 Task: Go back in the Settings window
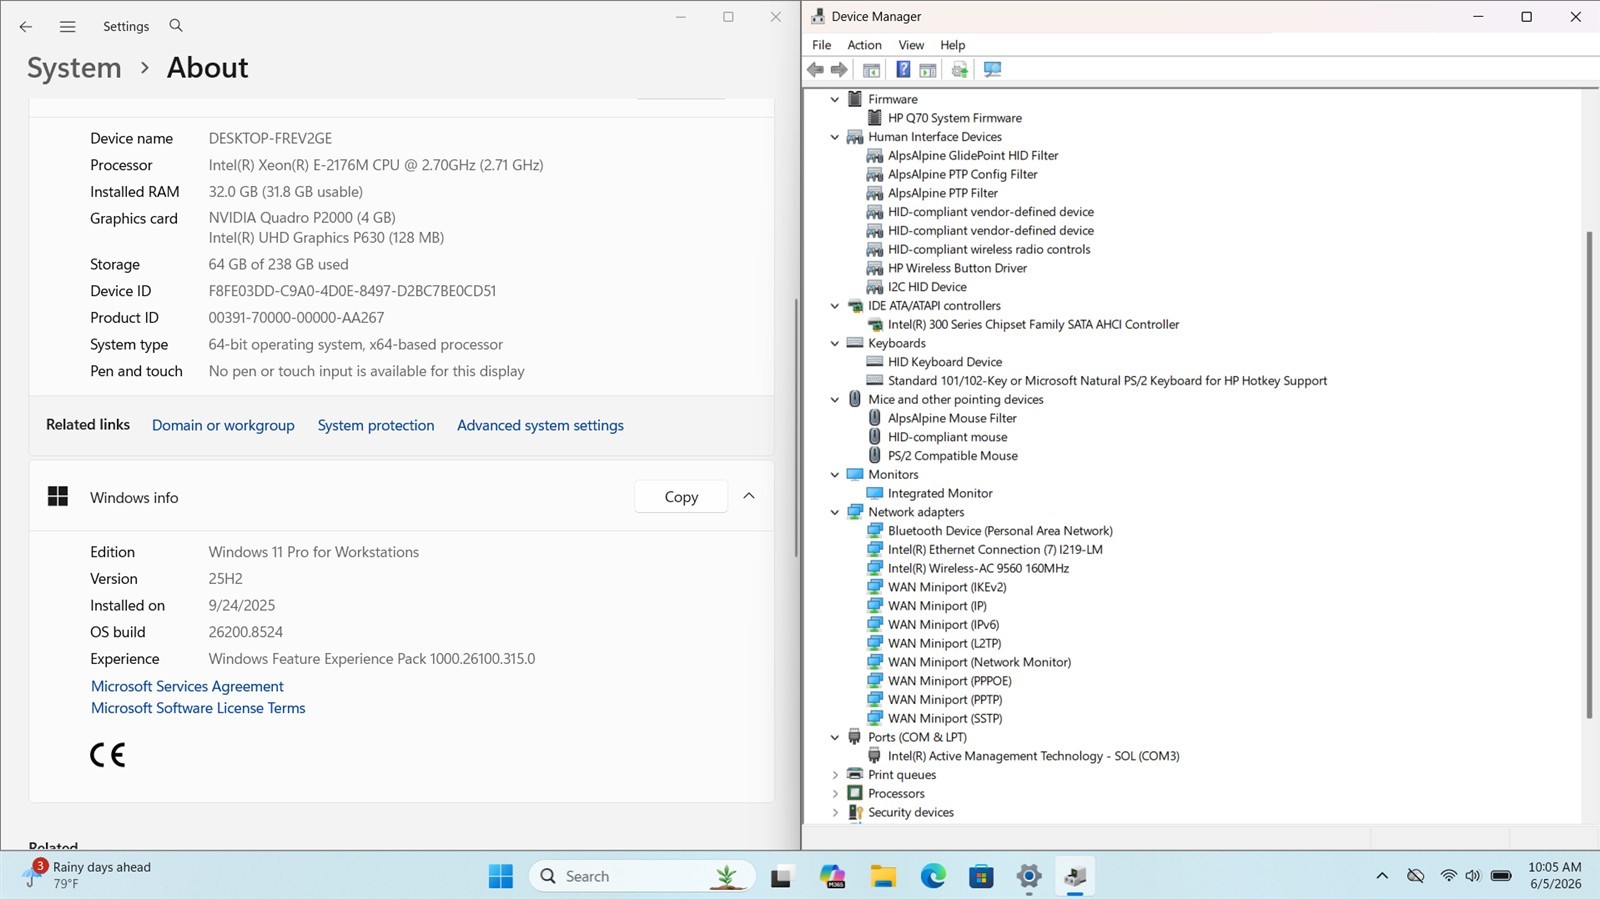click(x=26, y=27)
